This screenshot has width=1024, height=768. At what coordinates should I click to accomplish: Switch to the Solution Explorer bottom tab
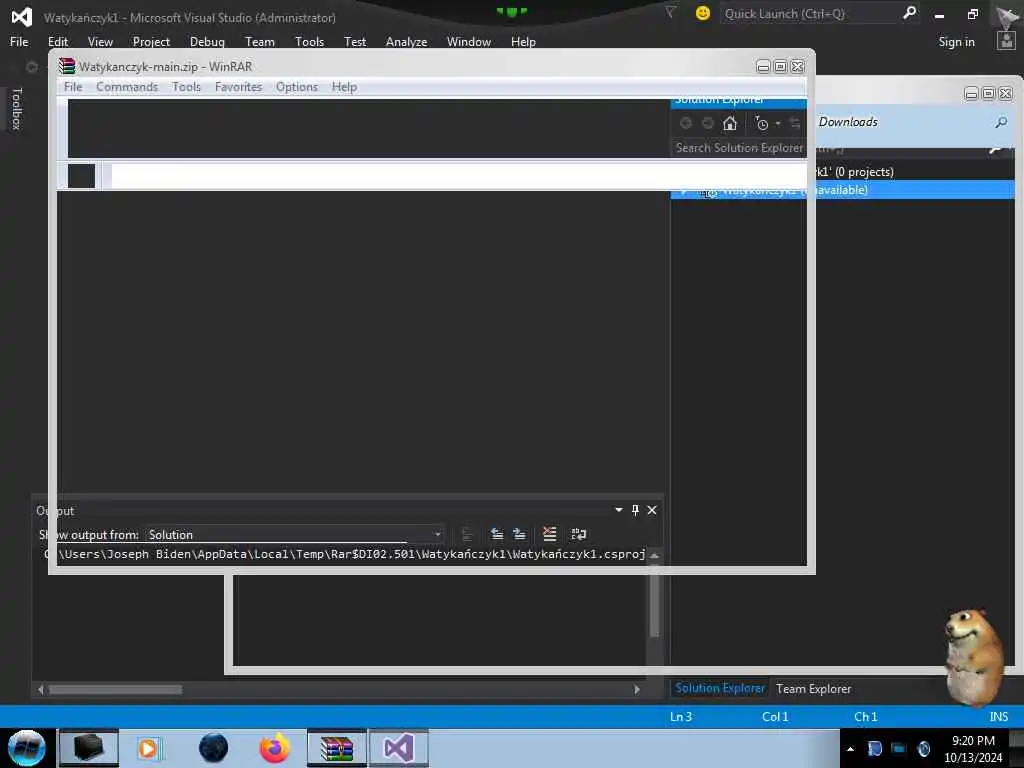pos(720,688)
